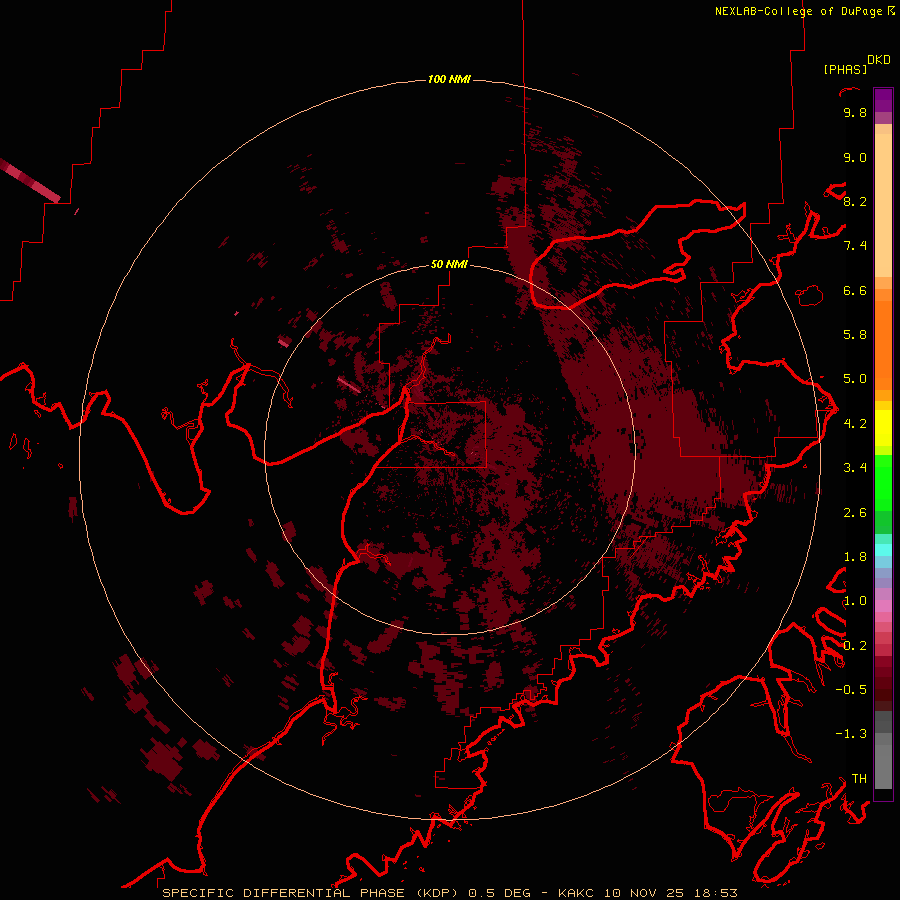Viewport: 900px width, 900px height.
Task: Click the 9.8 value on the legend
Action: pos(855,112)
